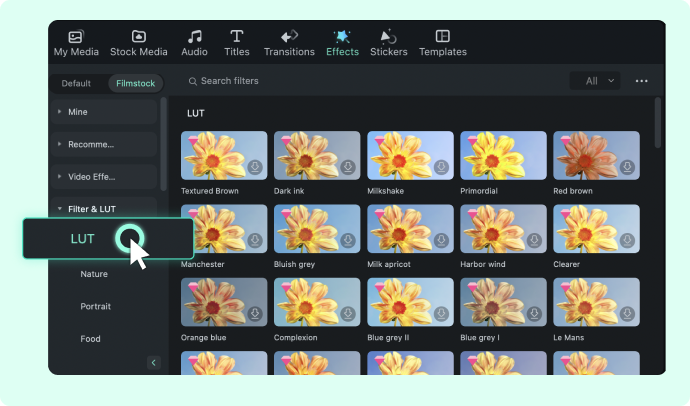Open the Transitions arrows icon

point(289,37)
